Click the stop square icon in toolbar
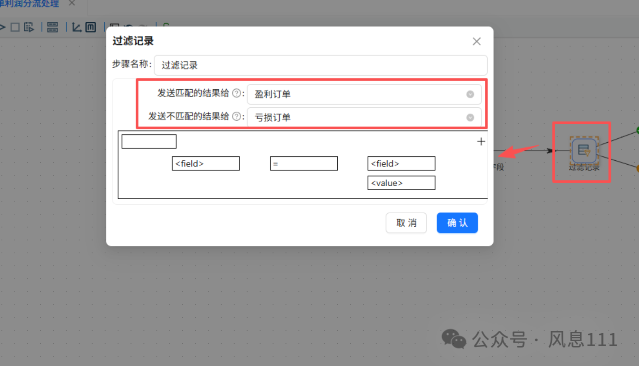The height and width of the screenshot is (366, 639). (x=15, y=27)
